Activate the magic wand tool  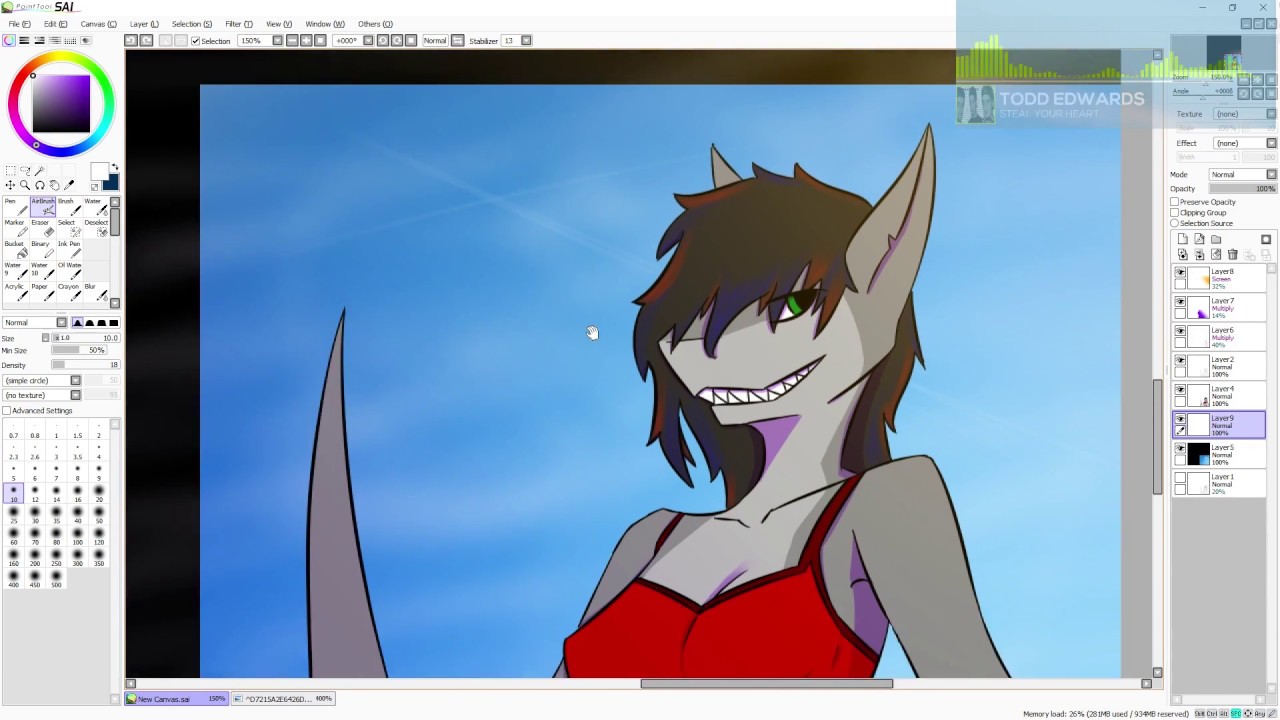coord(40,171)
